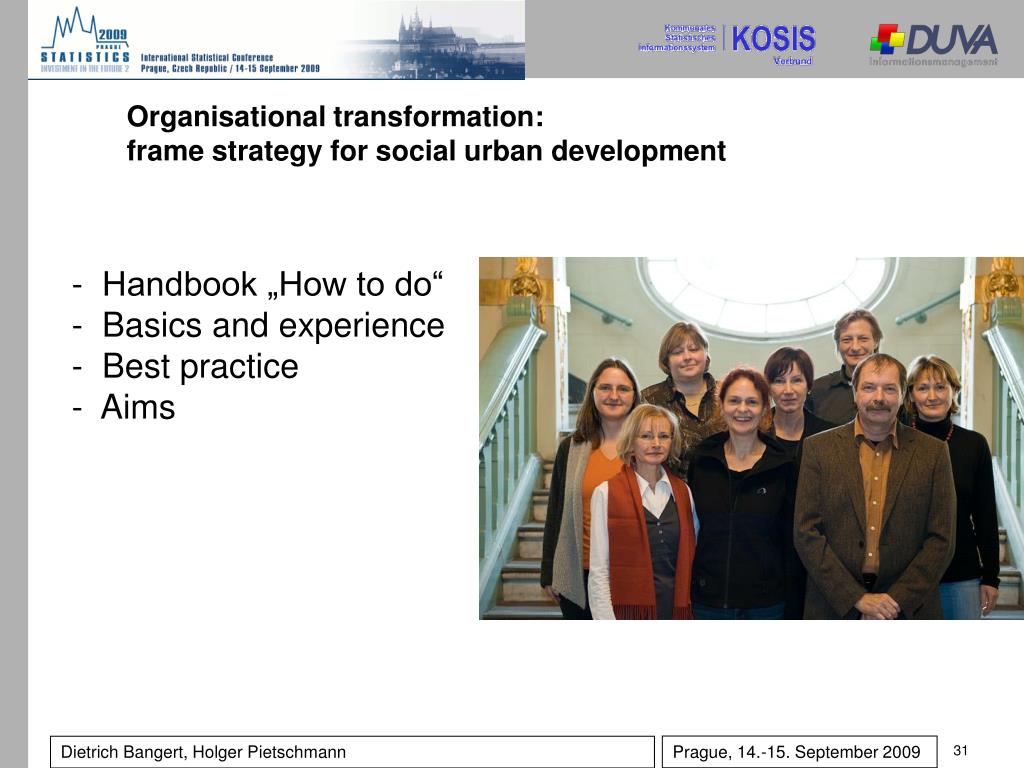
Task: Click 'Kommunales Statistisches Informationssystem' text
Action: (677, 38)
